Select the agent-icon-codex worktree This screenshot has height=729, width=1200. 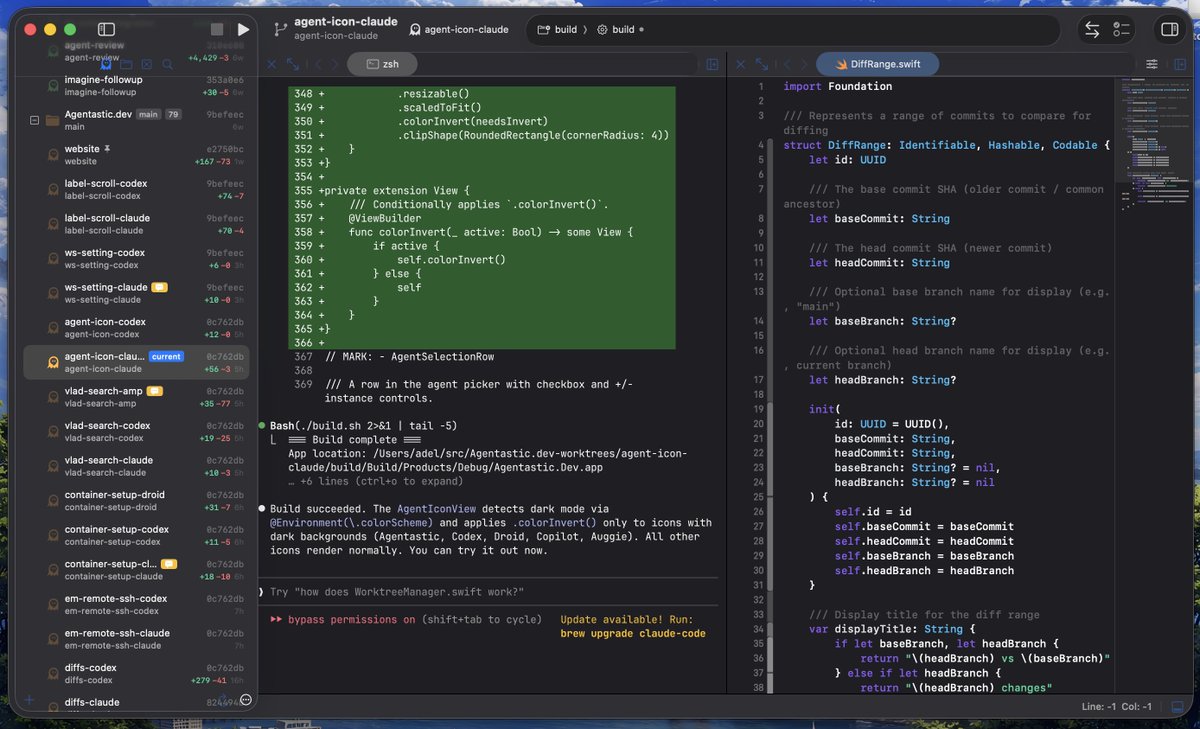[136, 328]
